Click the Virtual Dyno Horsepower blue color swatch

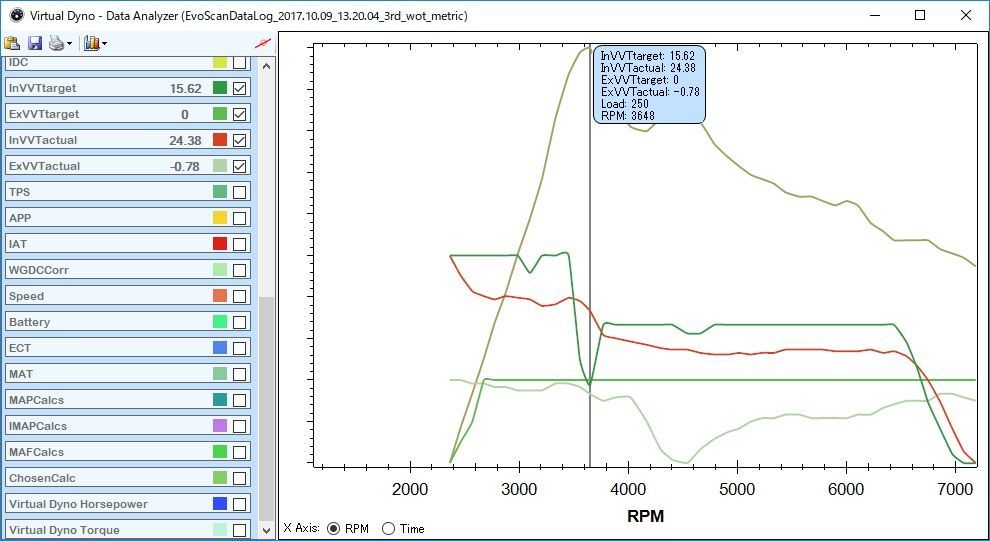pyautogui.click(x=220, y=504)
